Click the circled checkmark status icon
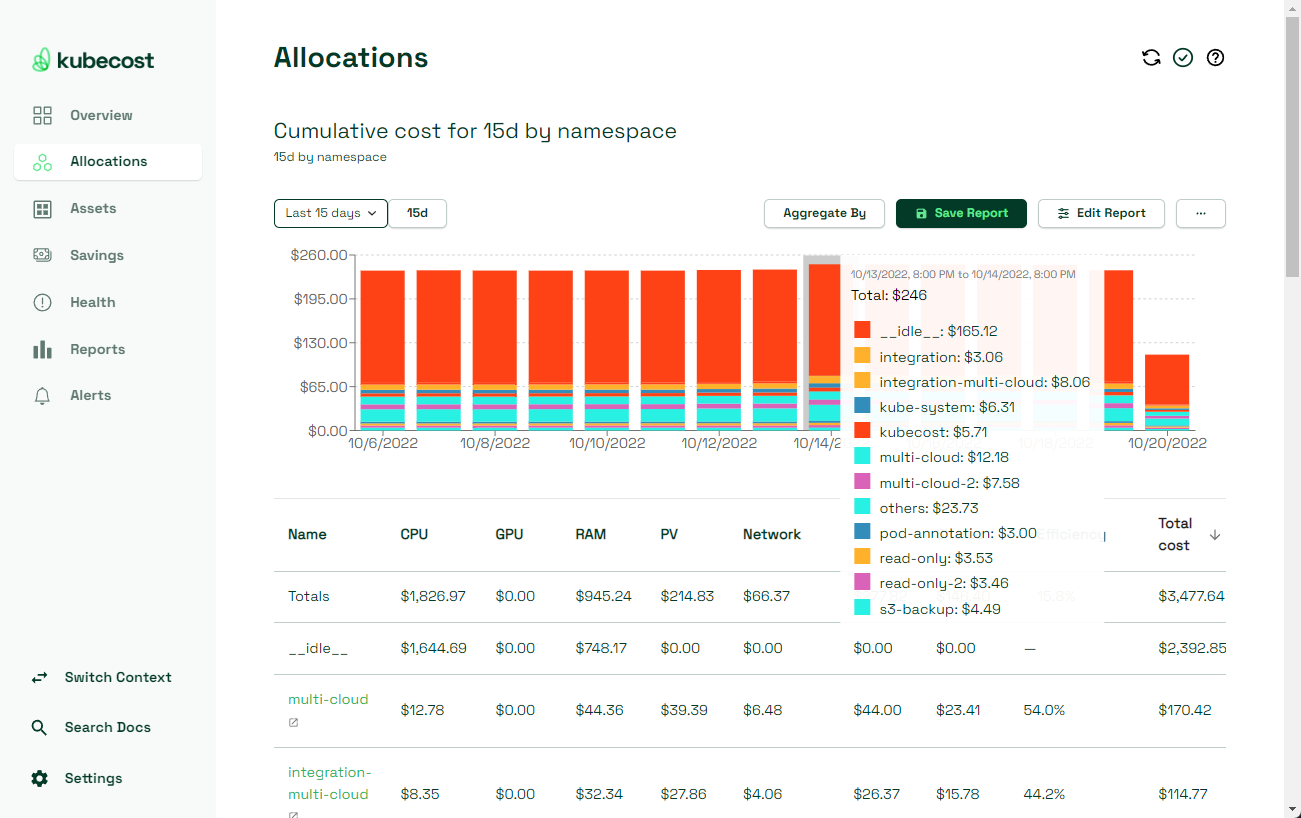 pyautogui.click(x=1183, y=58)
